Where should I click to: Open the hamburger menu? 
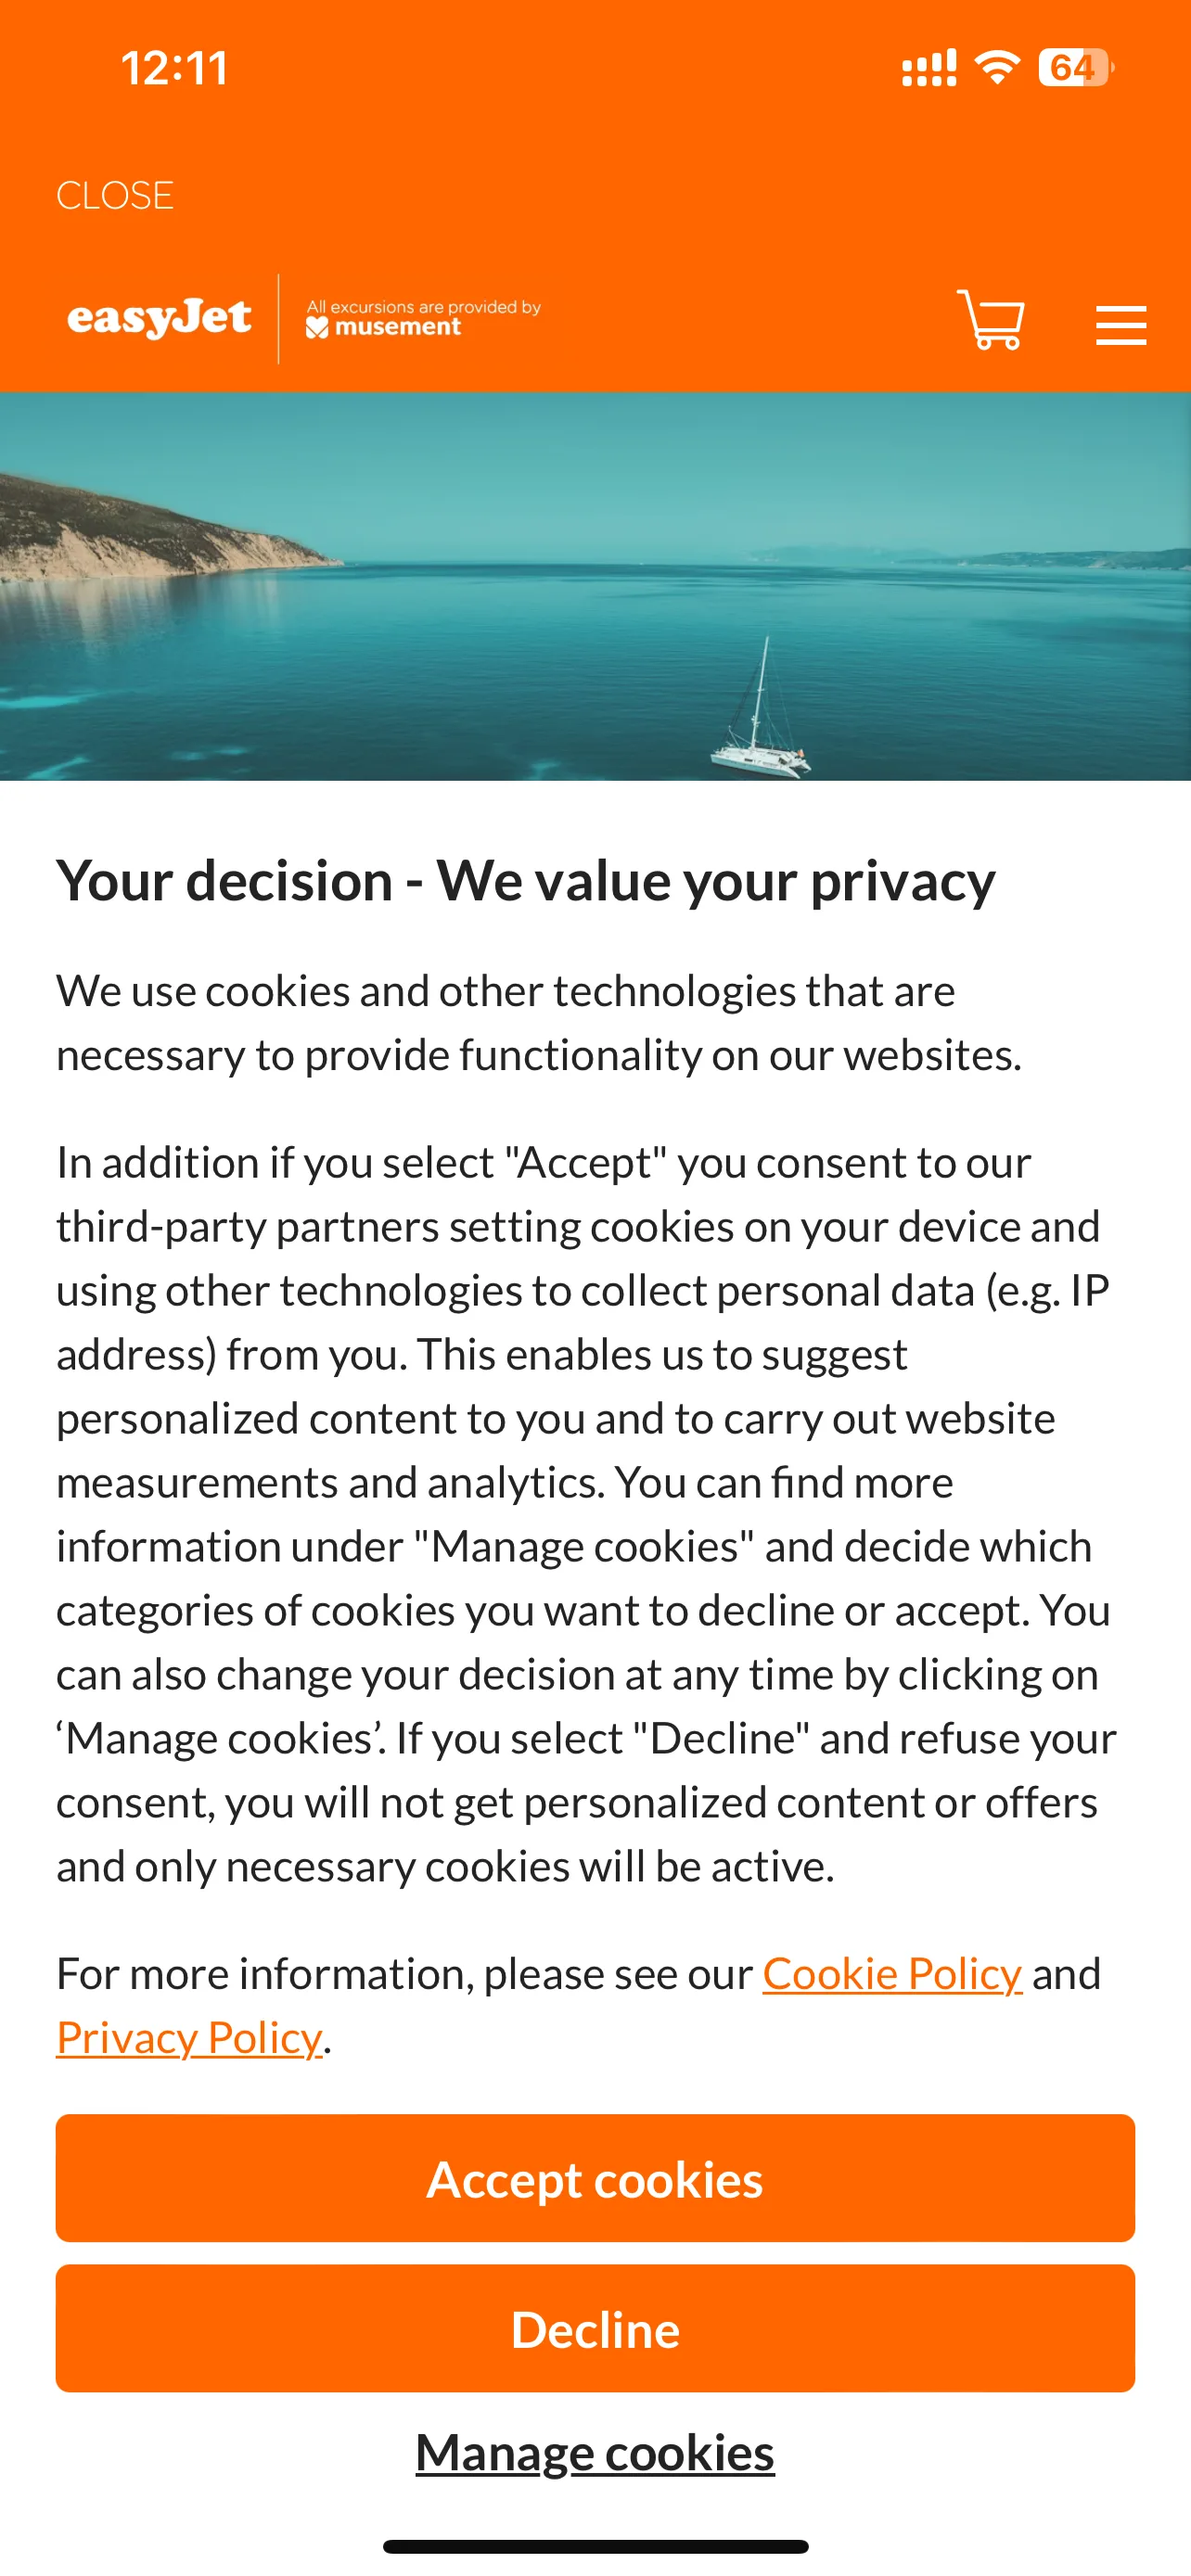click(x=1120, y=325)
